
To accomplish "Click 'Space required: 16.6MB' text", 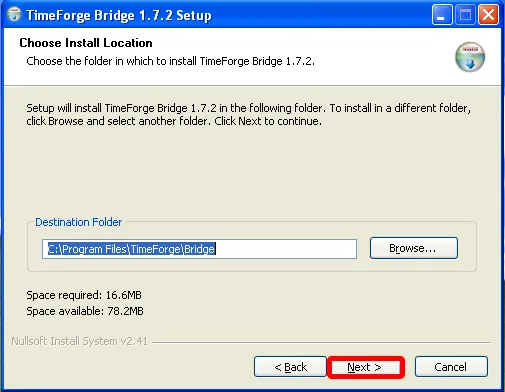I will click(84, 295).
